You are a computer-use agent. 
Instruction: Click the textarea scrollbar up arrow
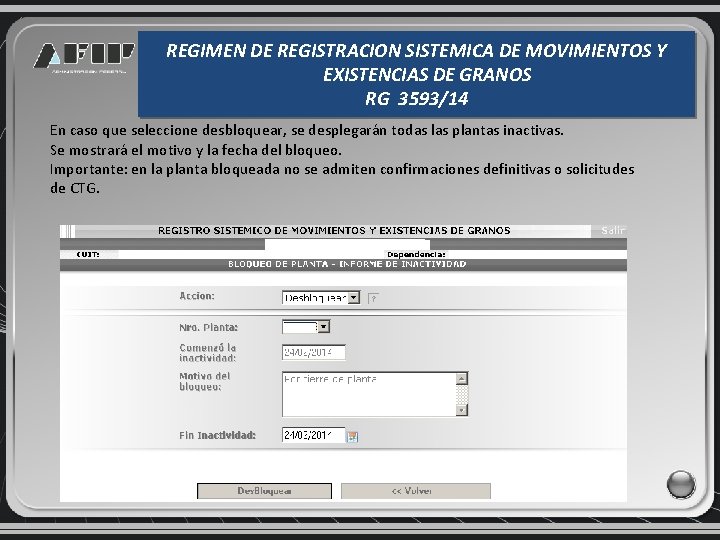(461, 378)
